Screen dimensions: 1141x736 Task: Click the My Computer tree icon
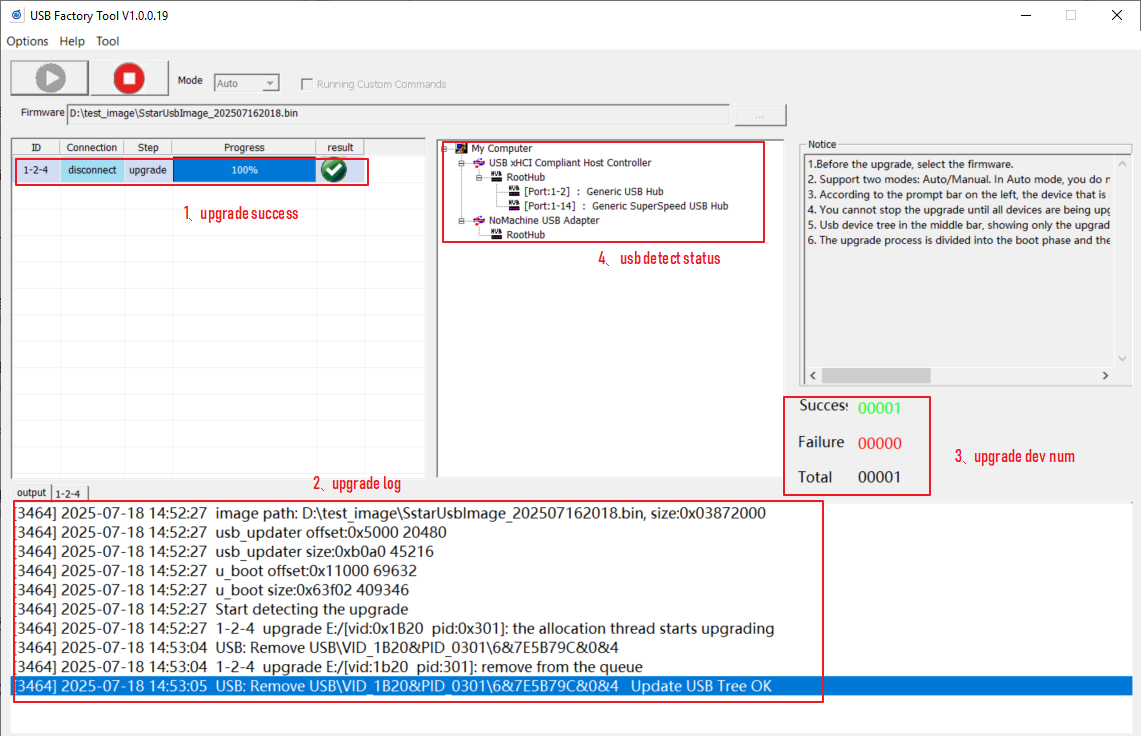point(461,148)
